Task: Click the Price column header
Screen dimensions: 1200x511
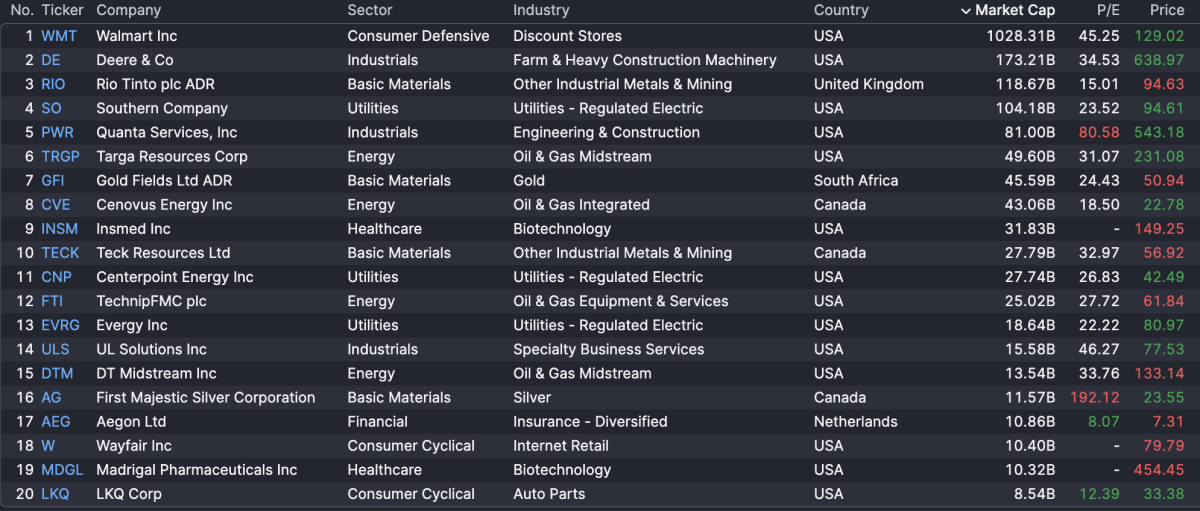Action: tap(1166, 10)
